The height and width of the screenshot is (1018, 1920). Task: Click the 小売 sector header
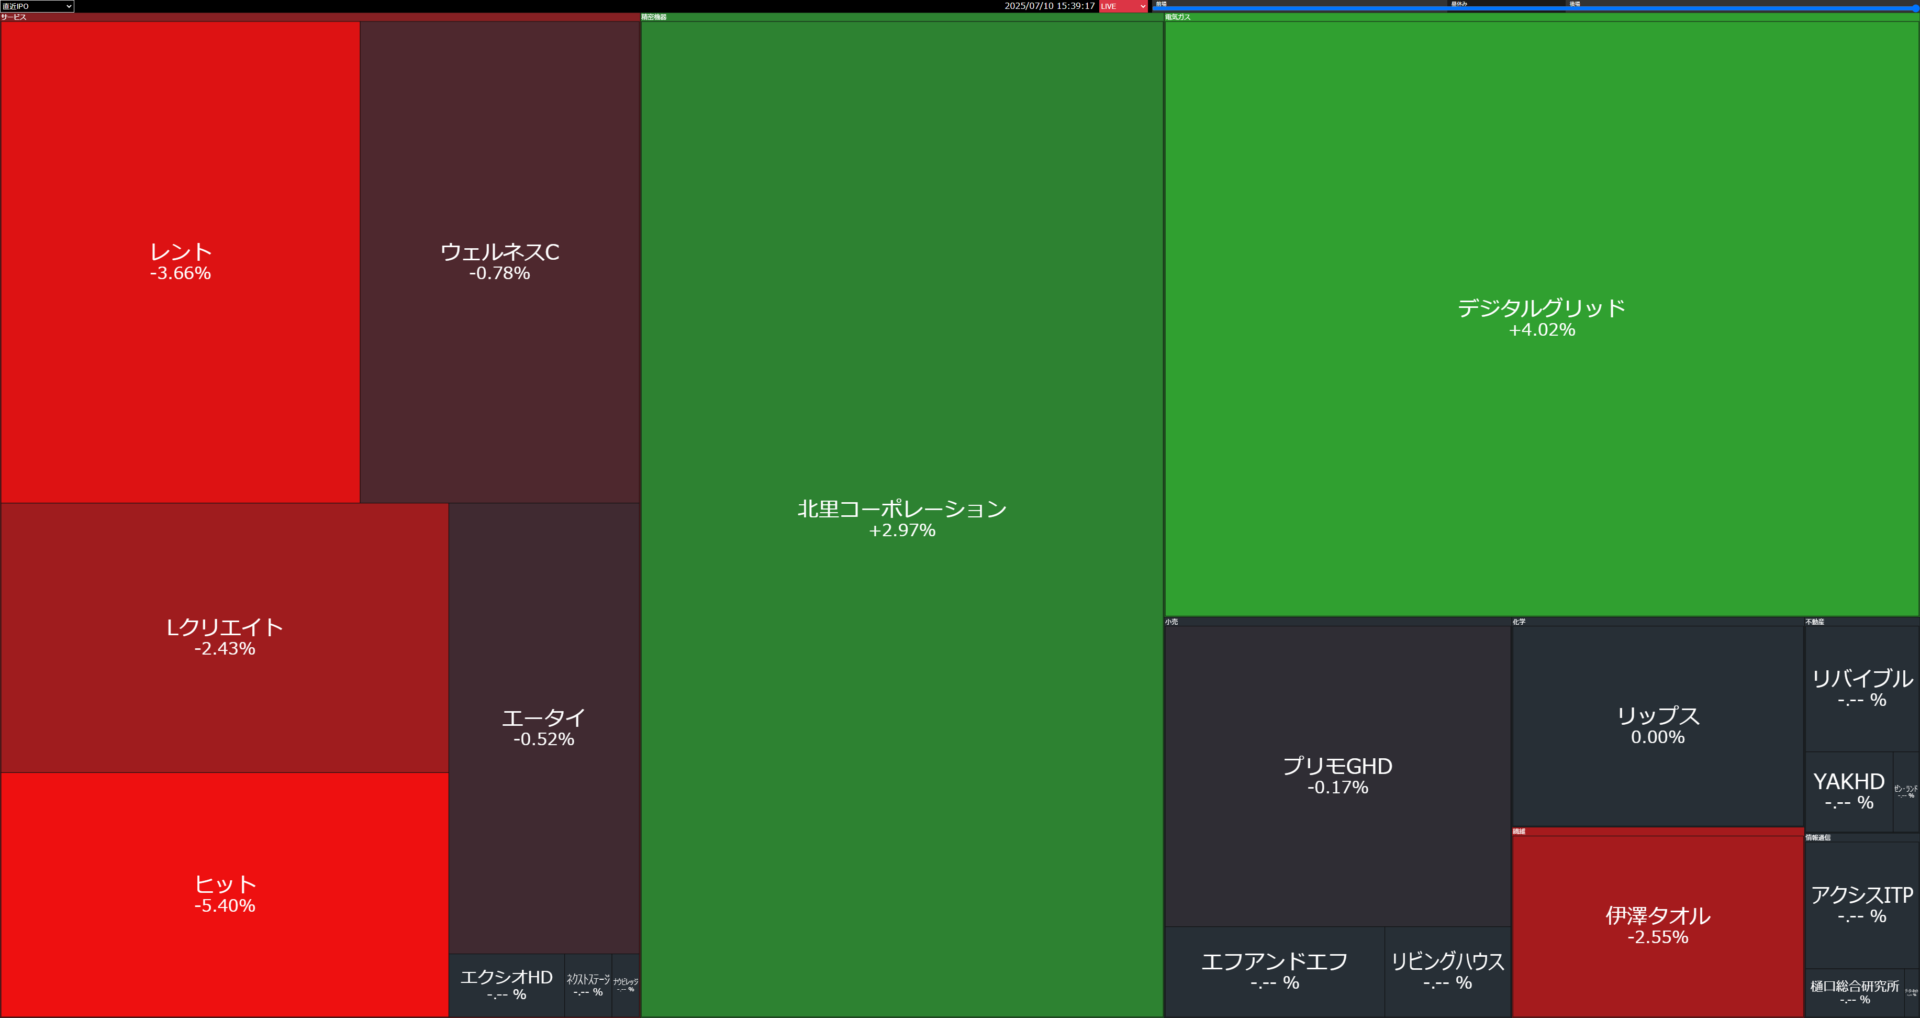(x=1337, y=622)
